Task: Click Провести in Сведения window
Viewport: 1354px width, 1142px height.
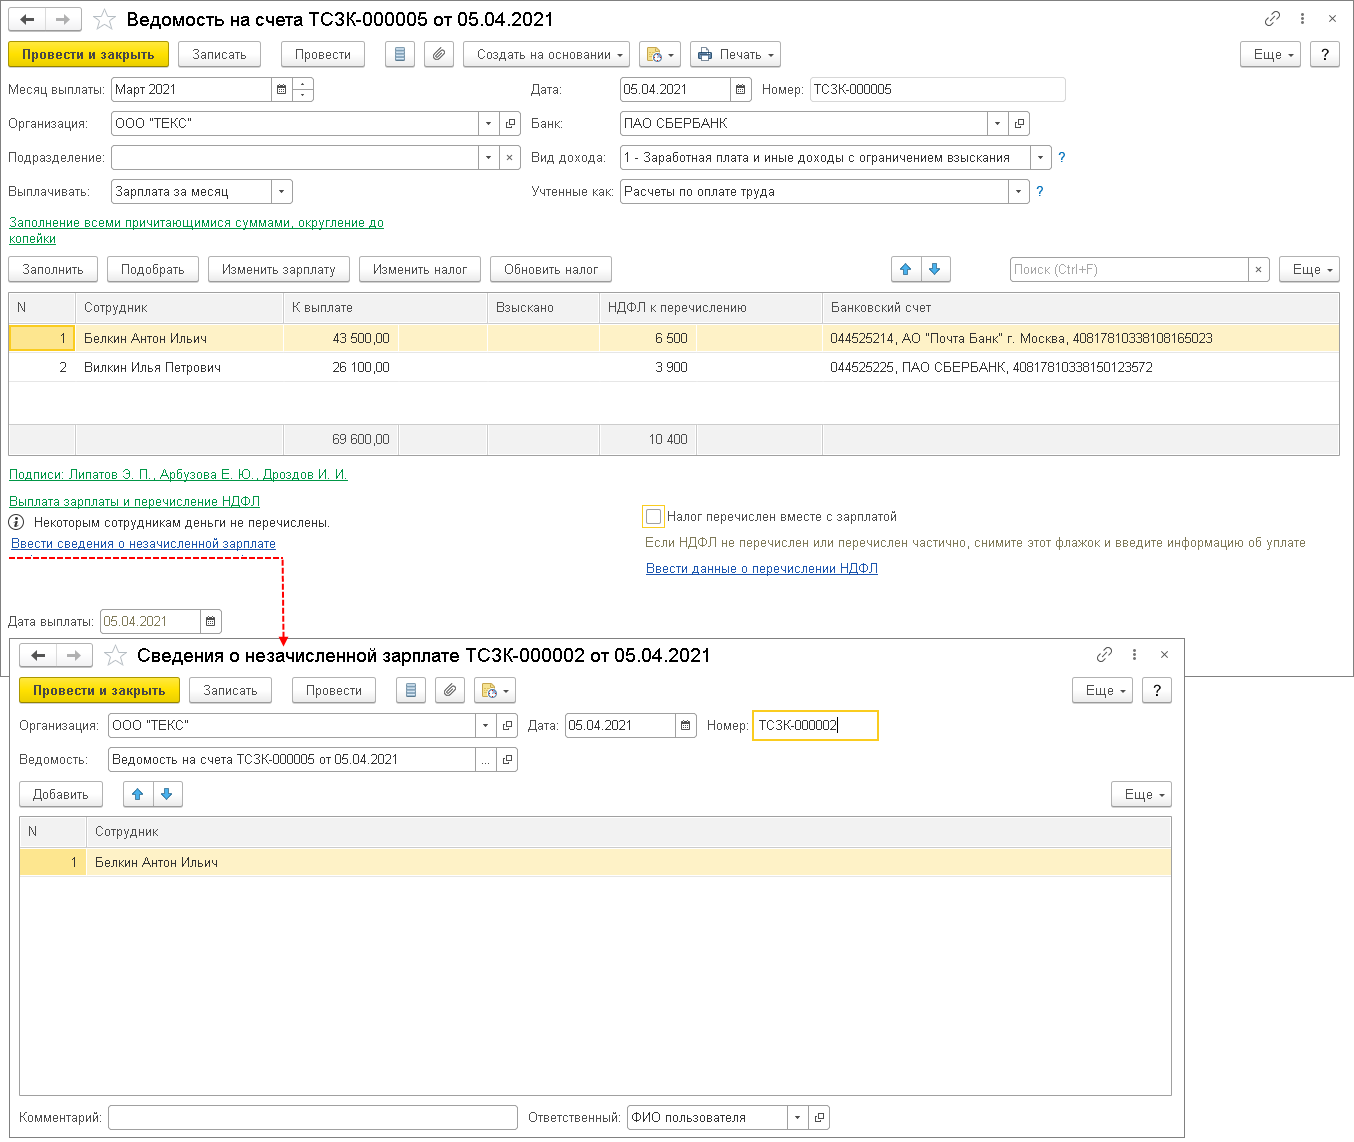Action: (x=334, y=690)
